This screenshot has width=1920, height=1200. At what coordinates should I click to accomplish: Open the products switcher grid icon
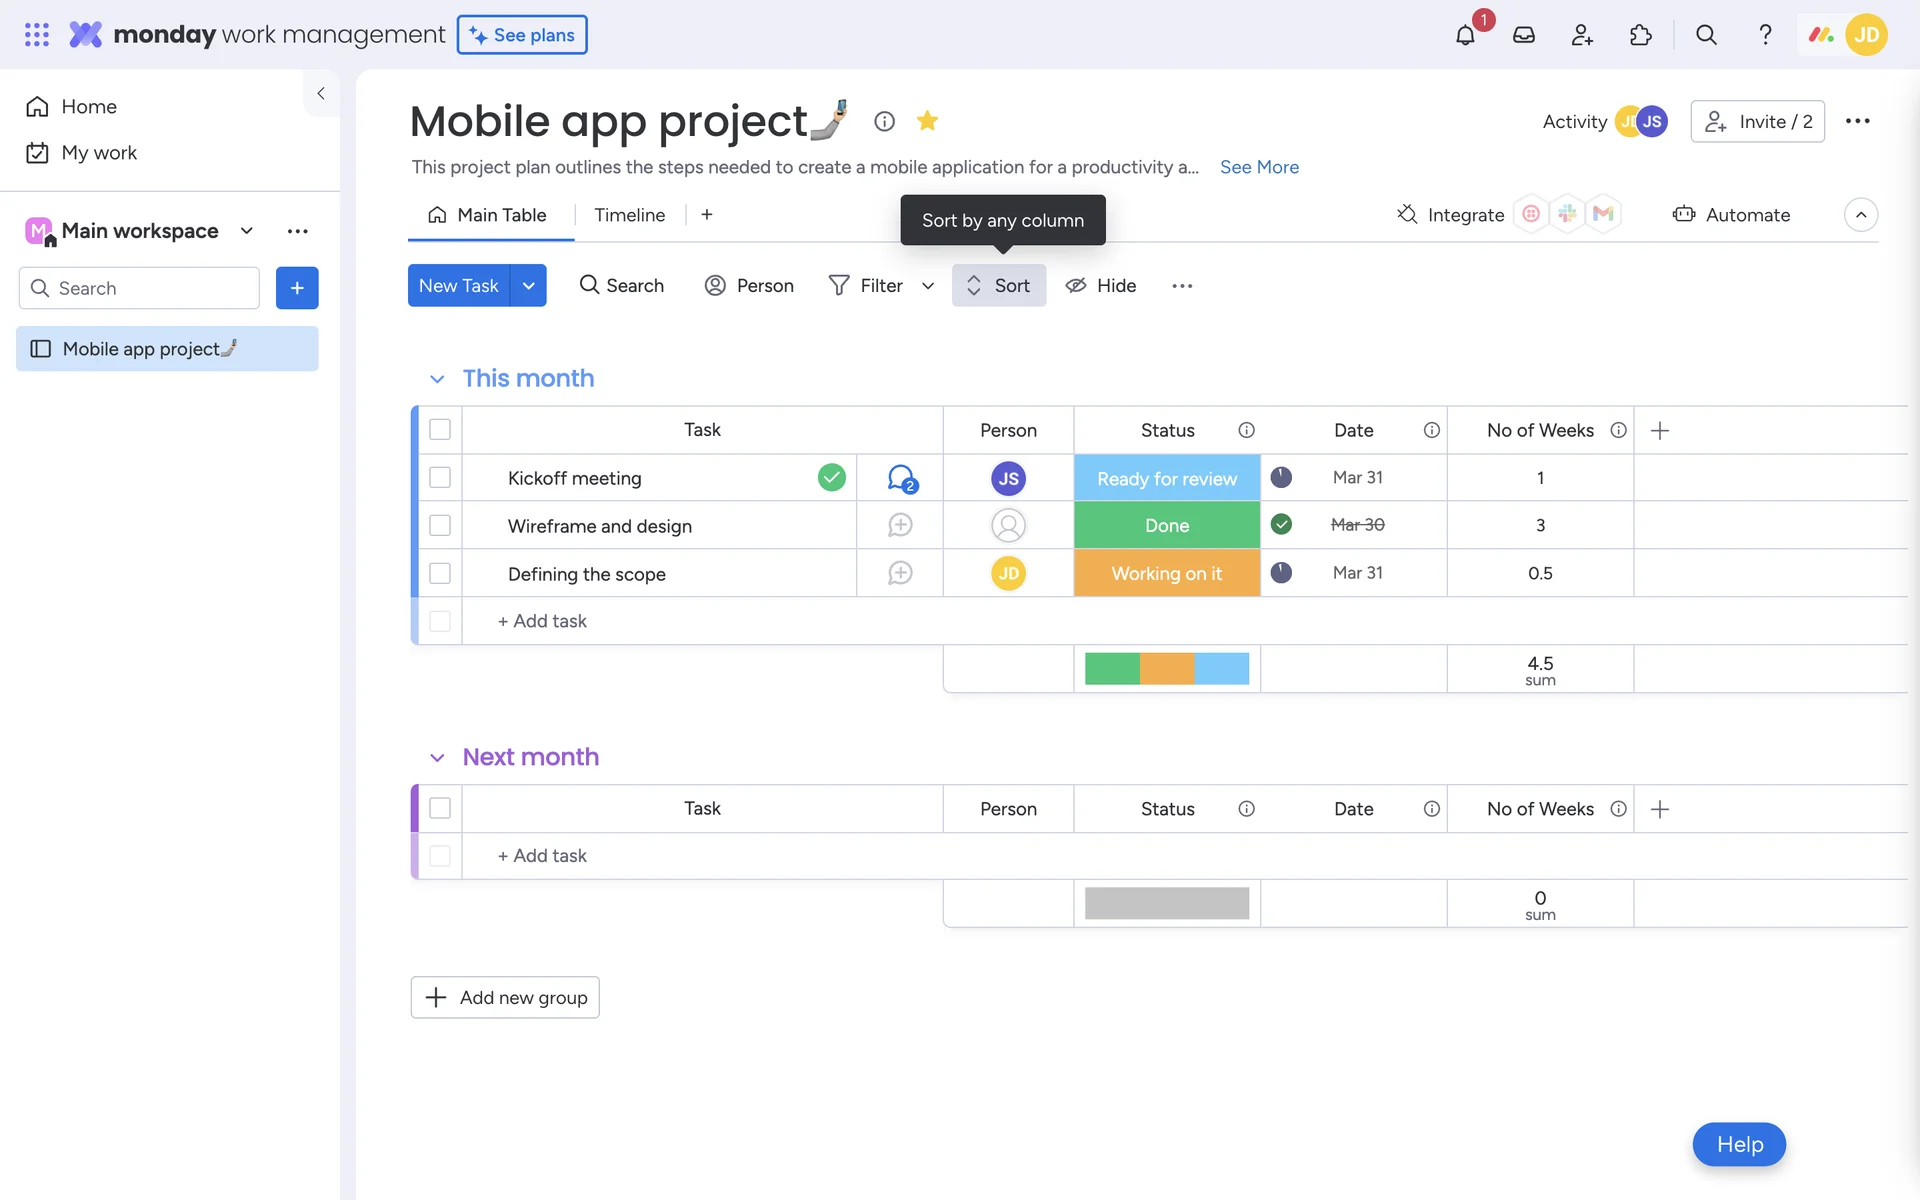37,35
